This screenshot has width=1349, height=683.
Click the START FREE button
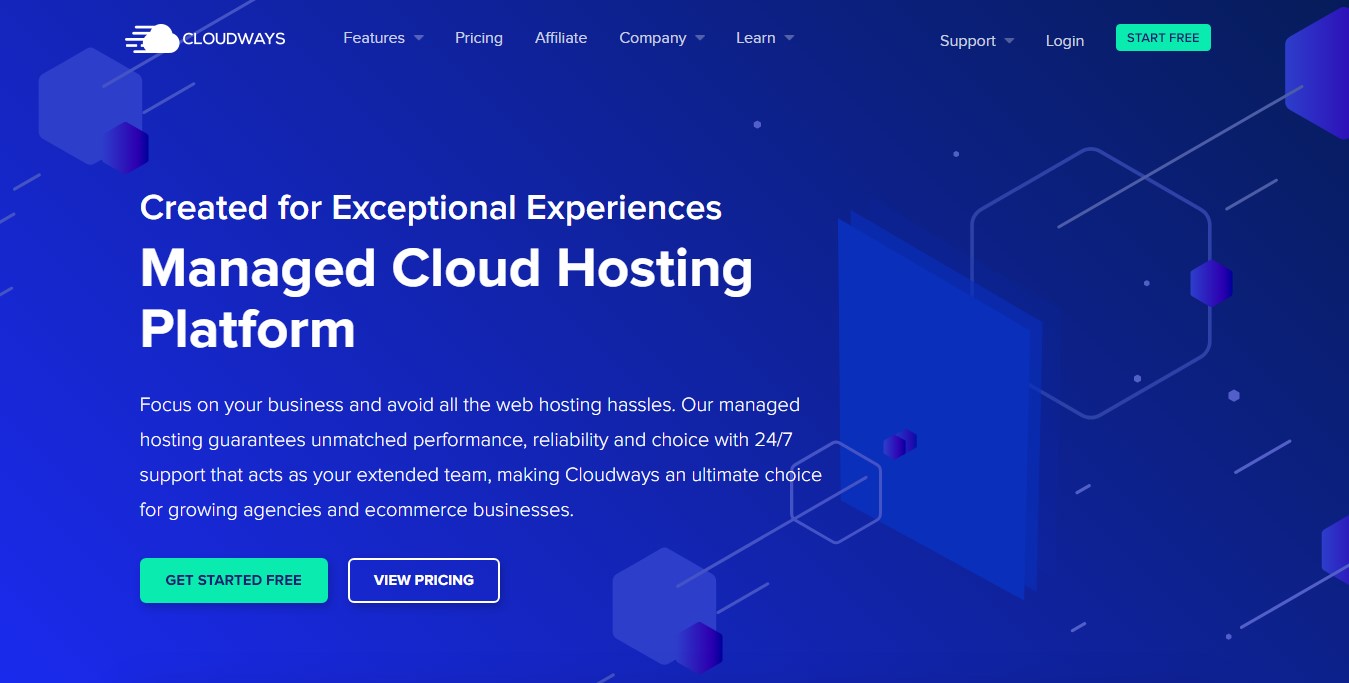[x=1163, y=38]
